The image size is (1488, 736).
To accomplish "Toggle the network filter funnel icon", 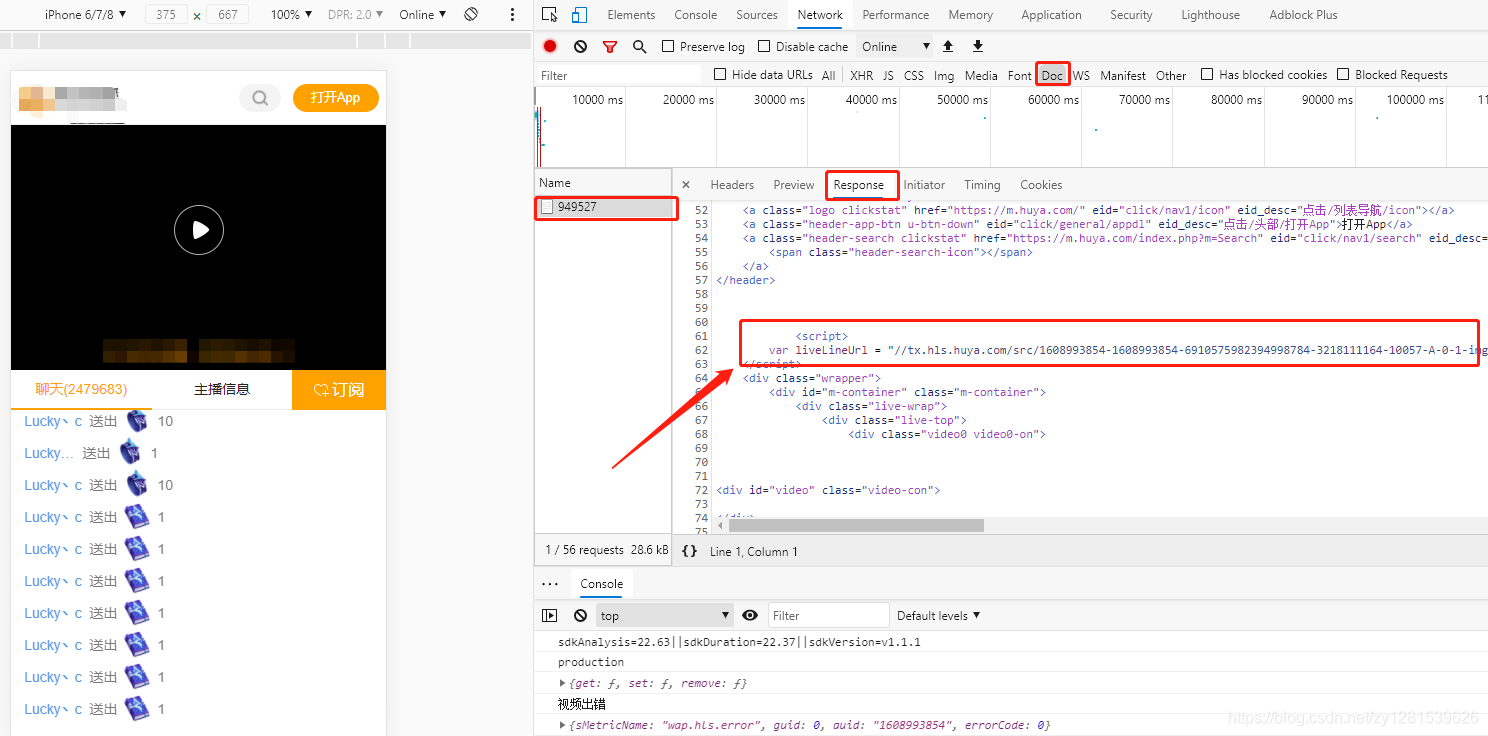I will (x=610, y=47).
